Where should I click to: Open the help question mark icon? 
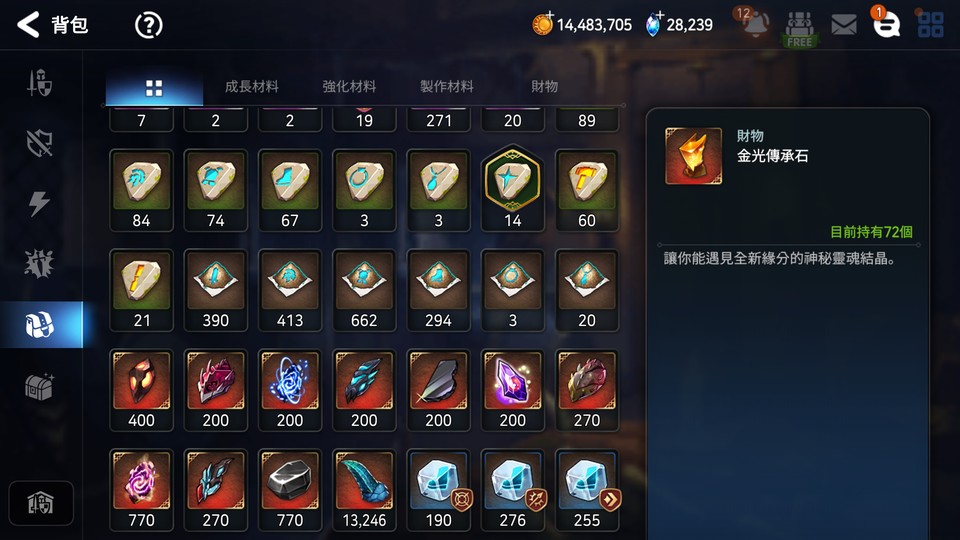(x=148, y=25)
